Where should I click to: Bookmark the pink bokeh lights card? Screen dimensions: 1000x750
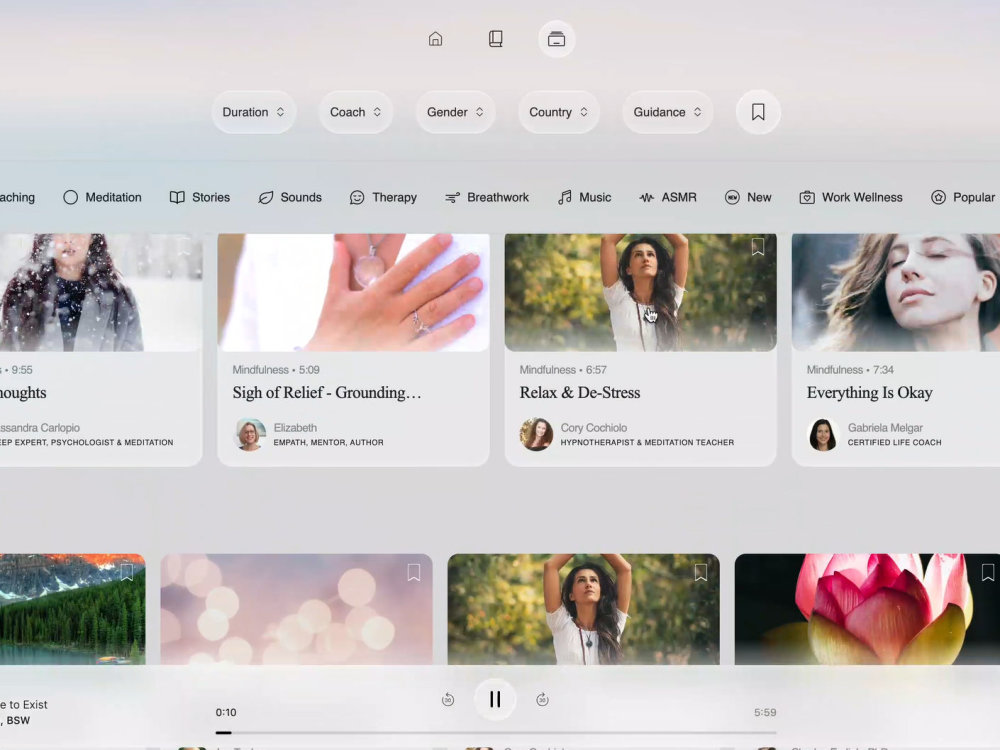pos(413,572)
